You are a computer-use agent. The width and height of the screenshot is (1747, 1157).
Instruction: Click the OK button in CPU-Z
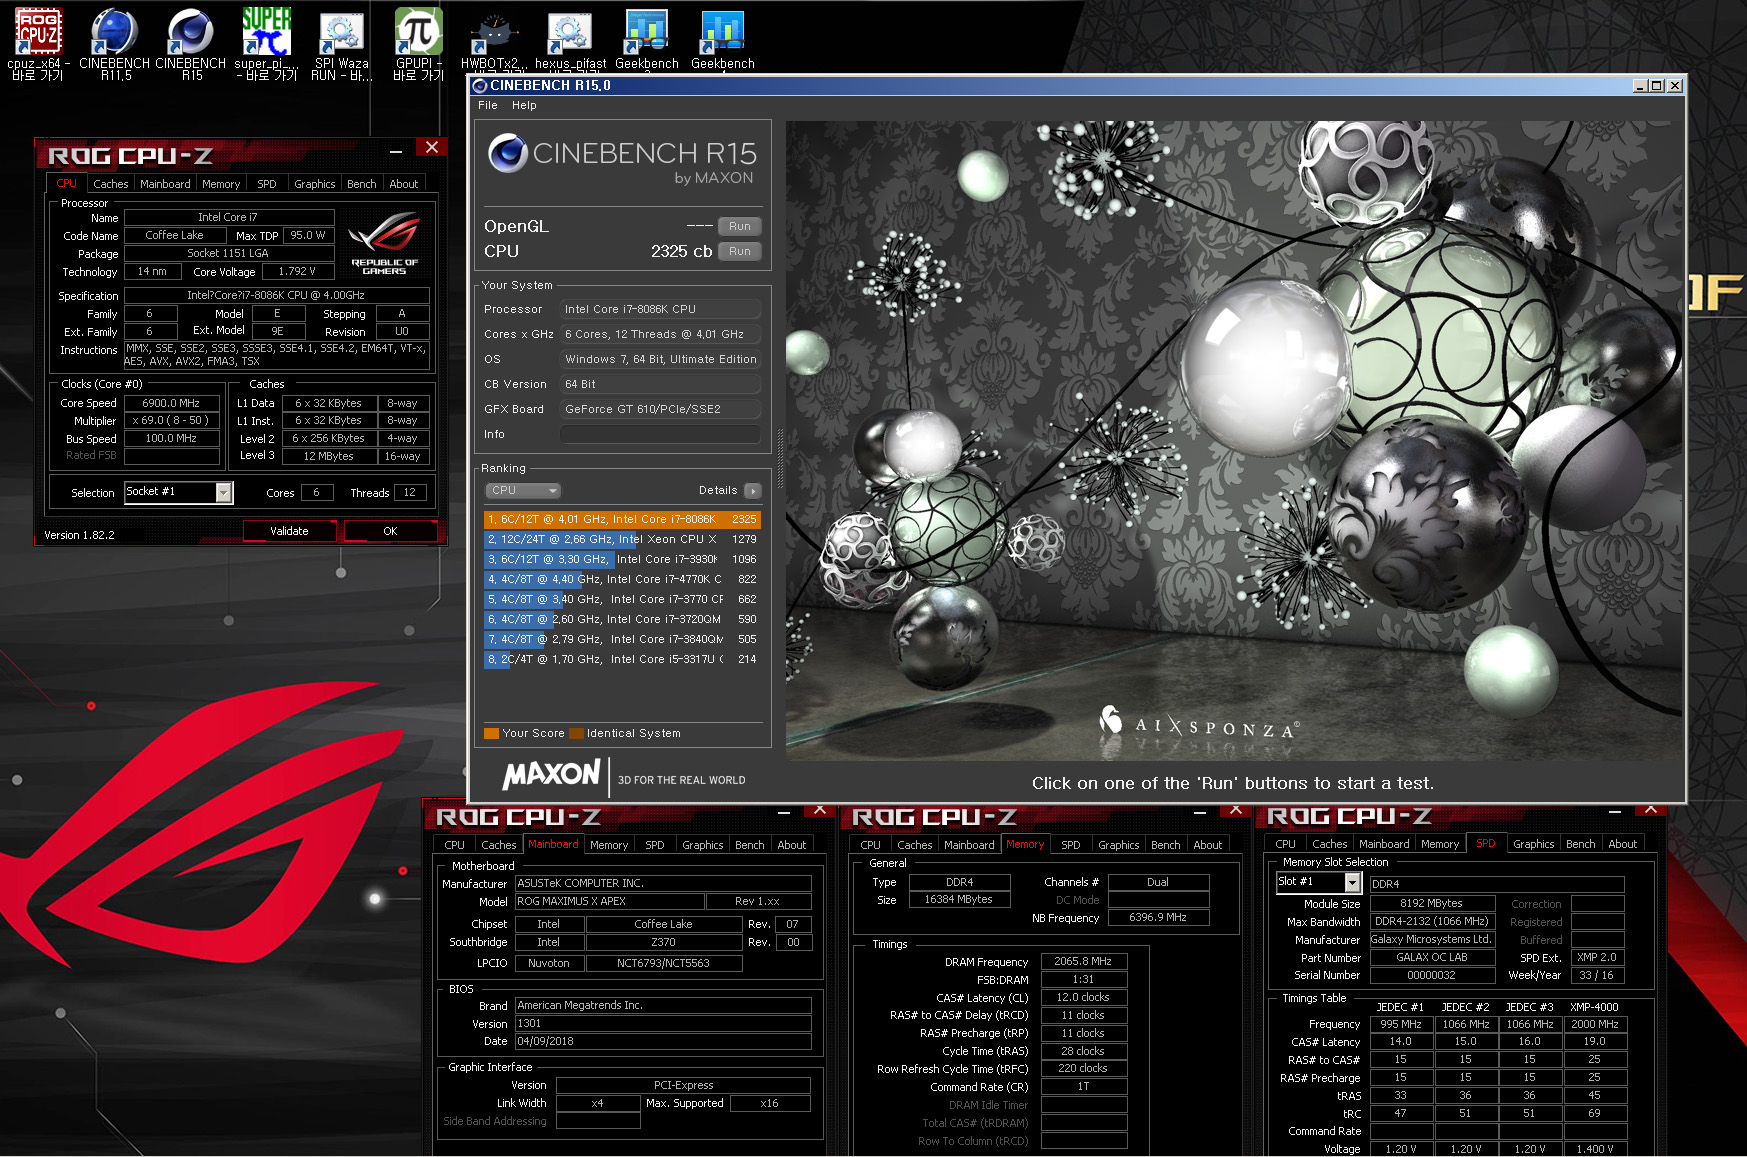pos(391,531)
